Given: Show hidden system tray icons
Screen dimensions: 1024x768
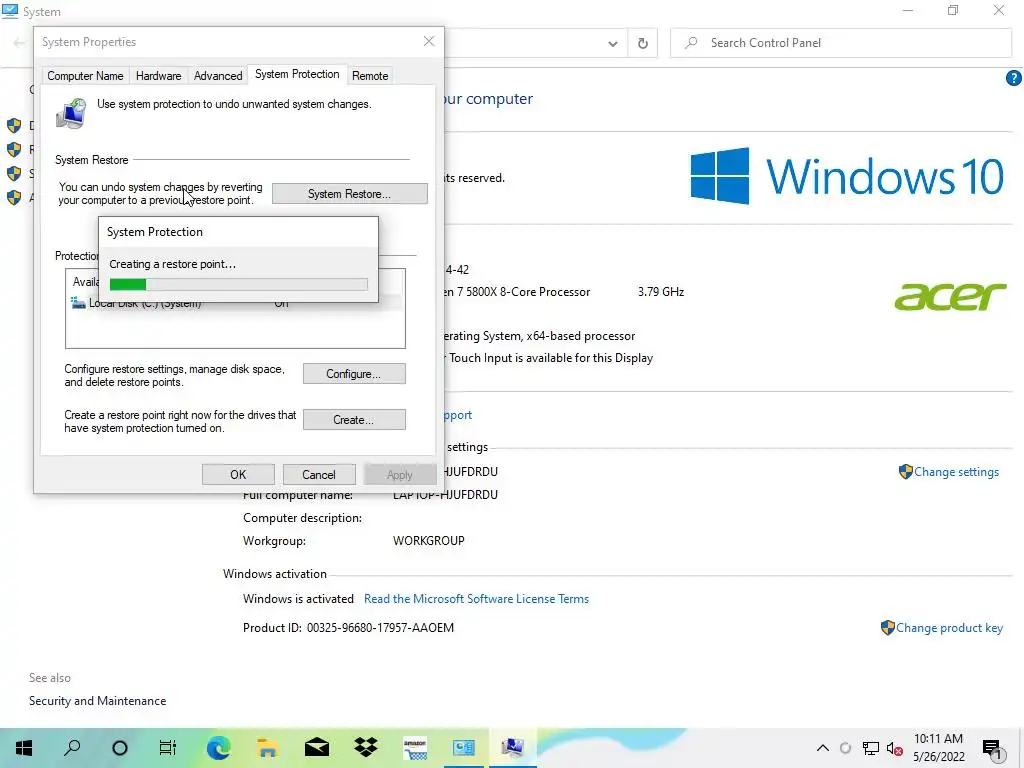Looking at the screenshot, I should (823, 748).
